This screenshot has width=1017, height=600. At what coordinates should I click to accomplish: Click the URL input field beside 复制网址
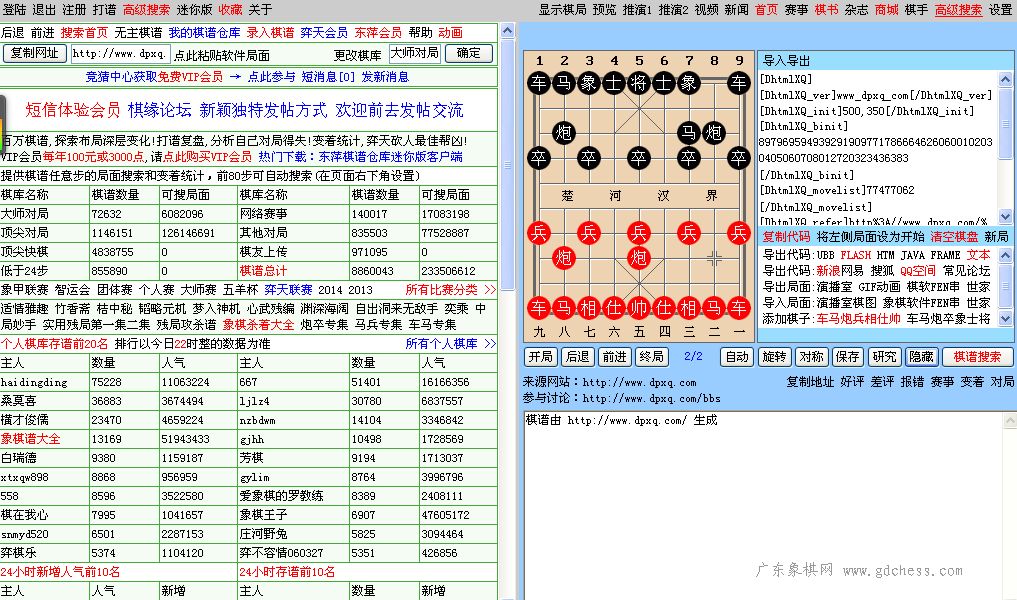[120, 54]
